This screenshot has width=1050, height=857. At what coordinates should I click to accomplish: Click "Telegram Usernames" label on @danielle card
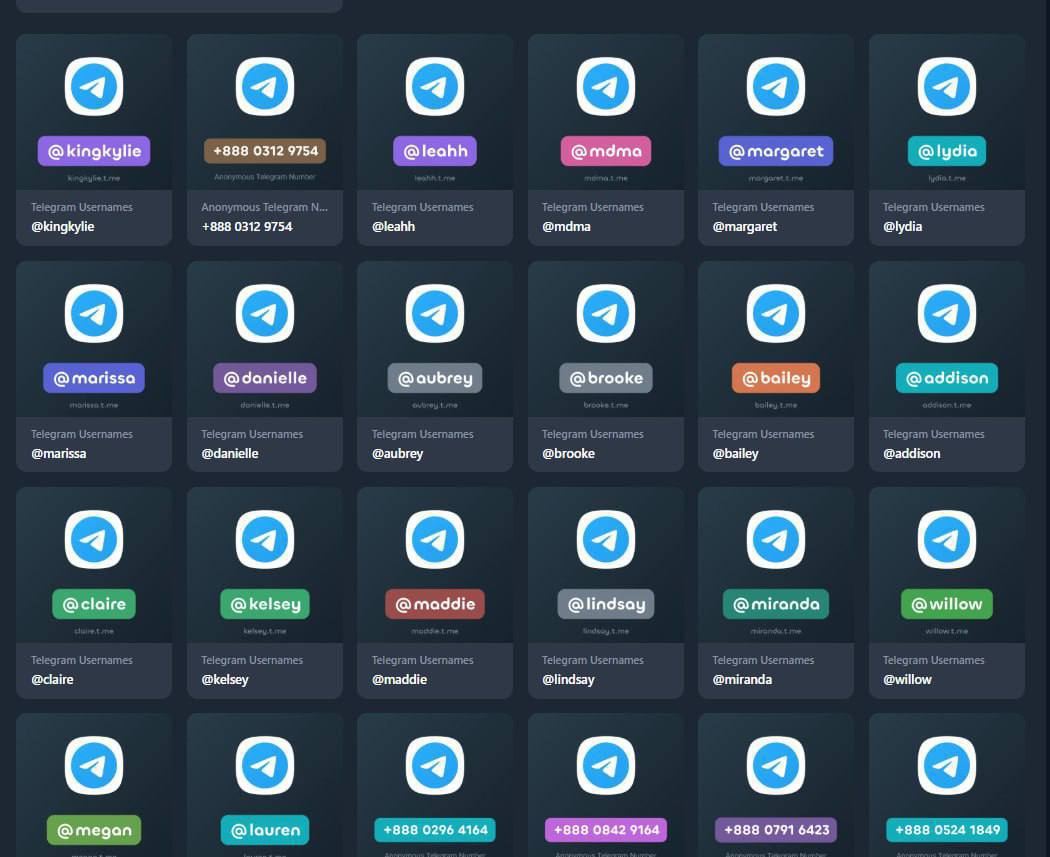pyautogui.click(x=252, y=434)
